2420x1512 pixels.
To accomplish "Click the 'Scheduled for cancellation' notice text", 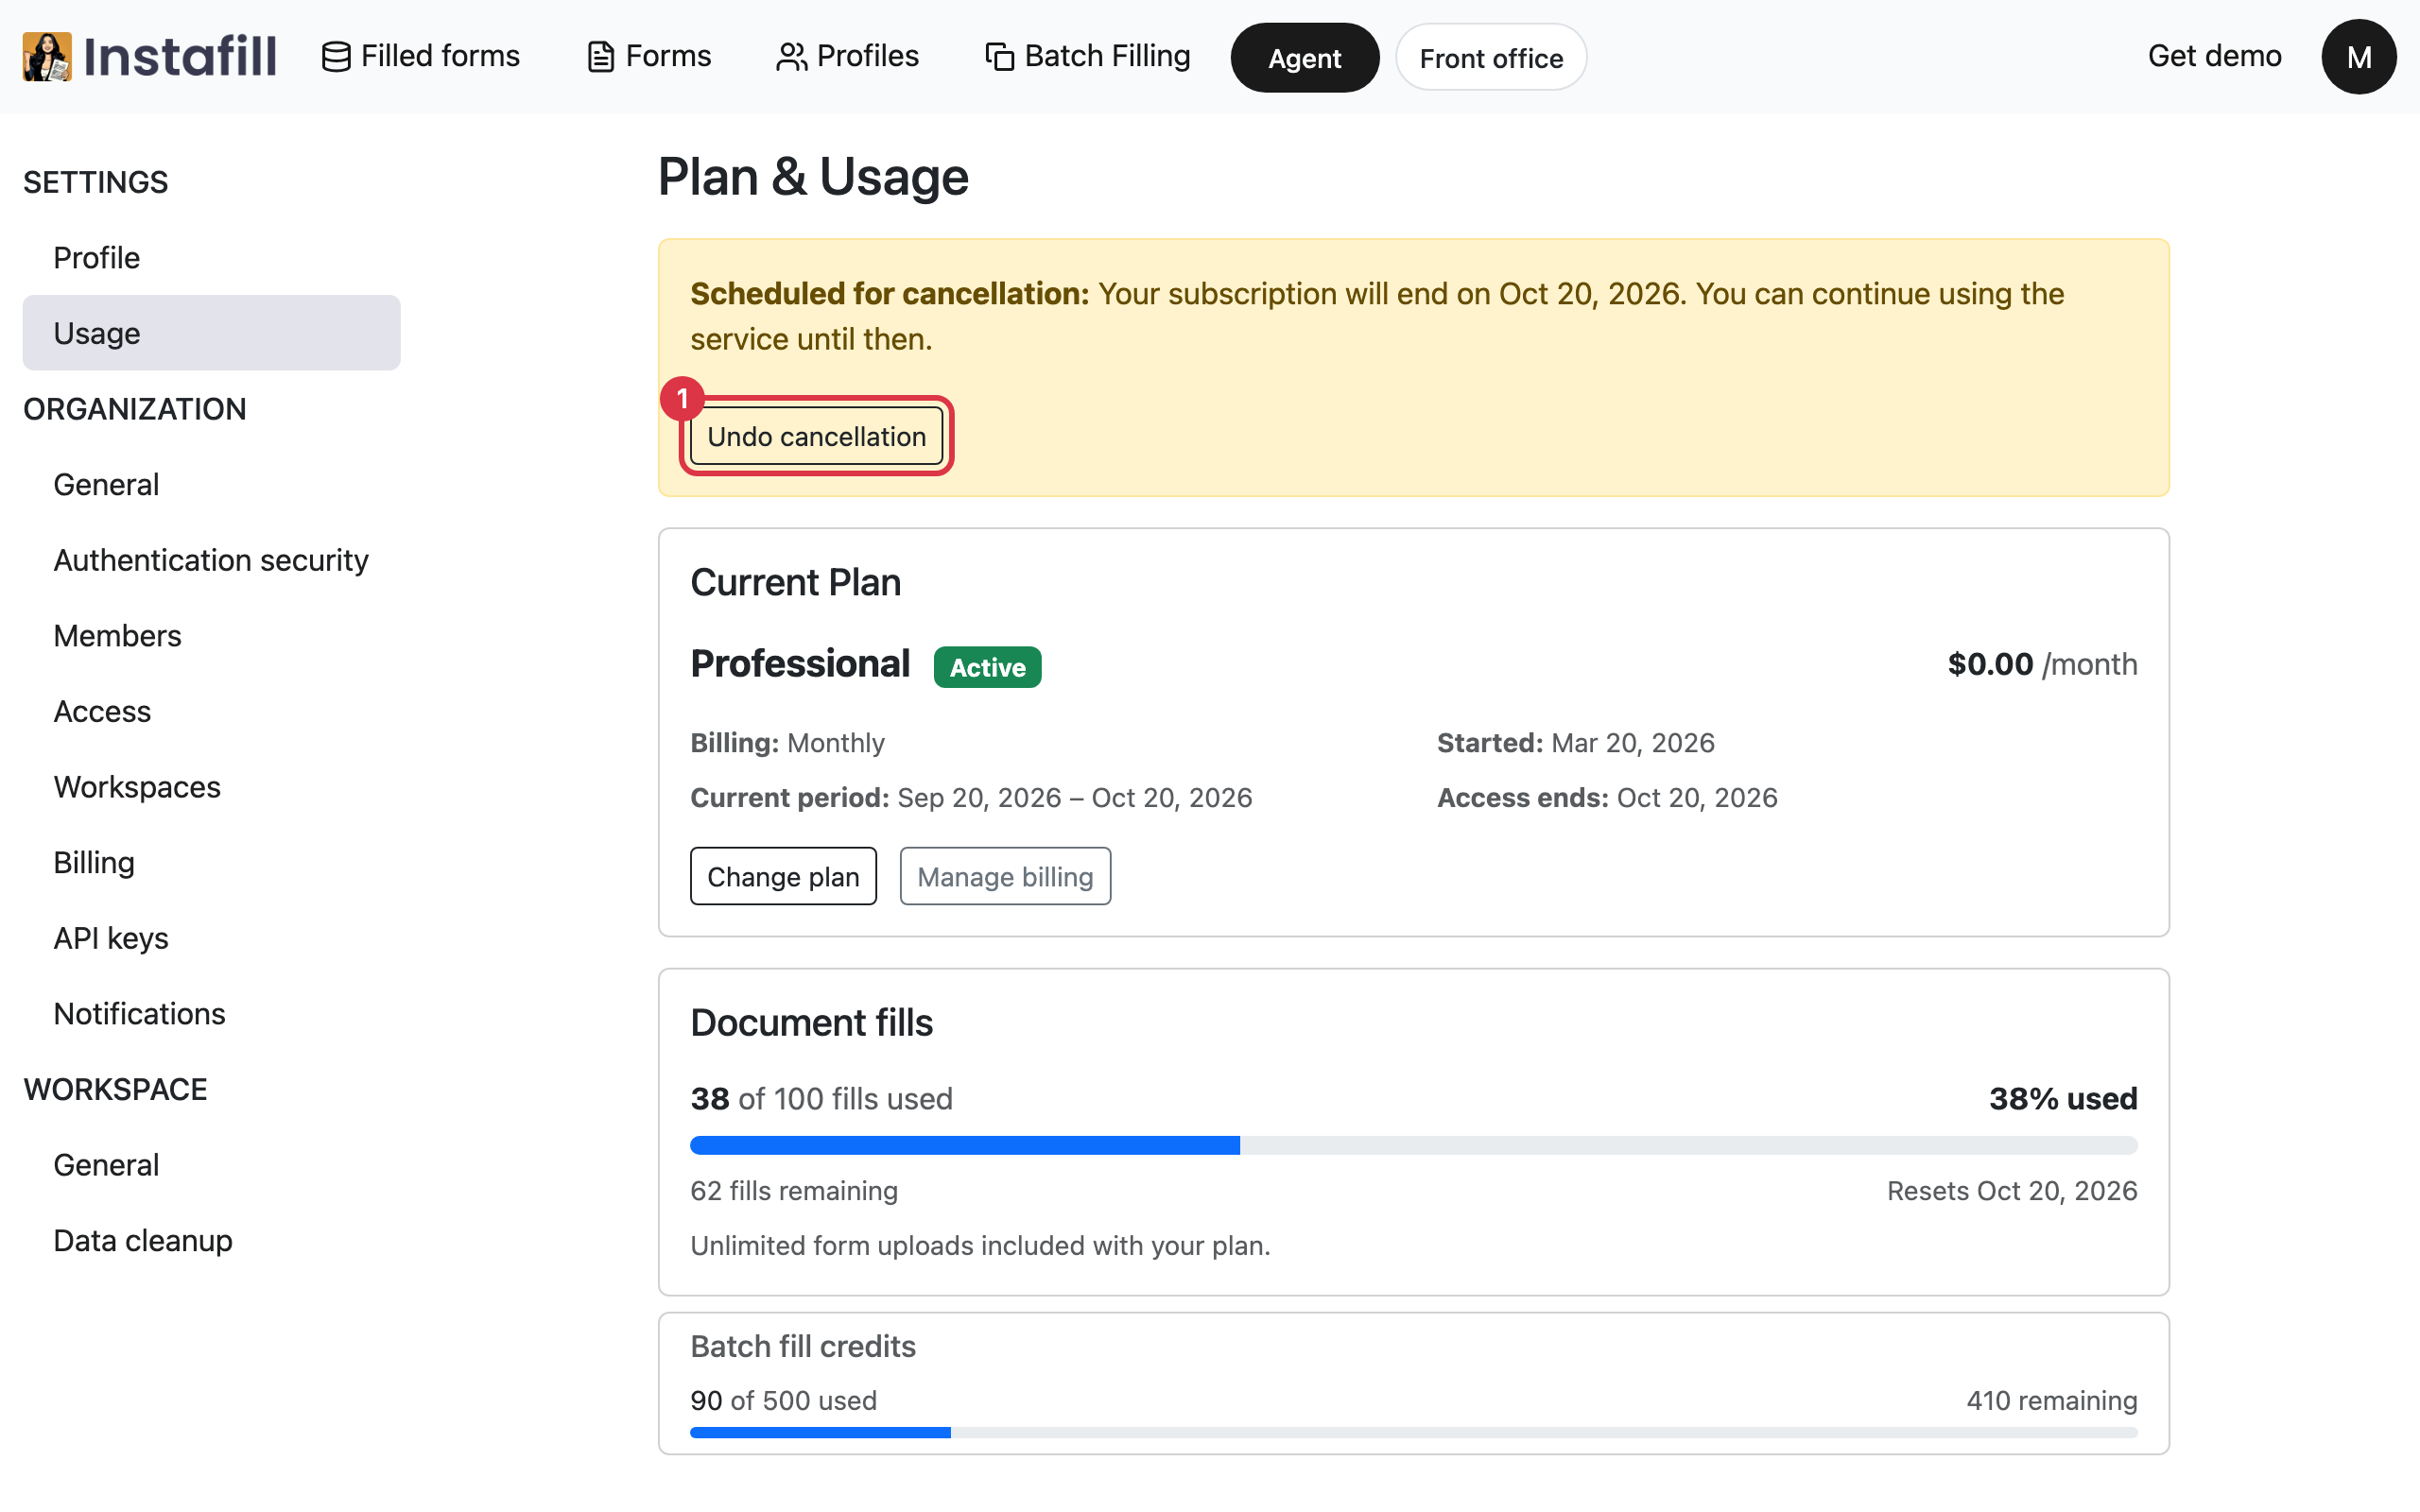I will (1377, 316).
